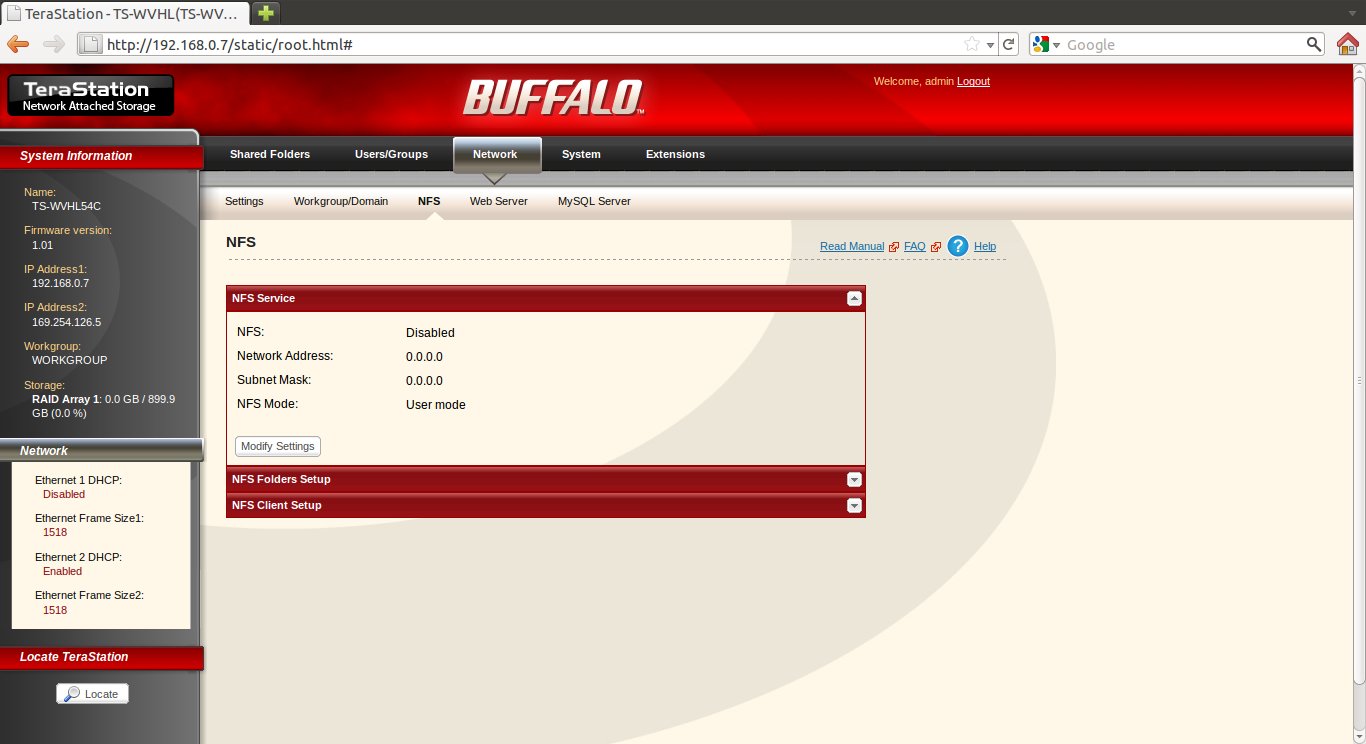Open the URL history dropdown arrow
This screenshot has height=744, width=1366.
pyautogui.click(x=990, y=45)
